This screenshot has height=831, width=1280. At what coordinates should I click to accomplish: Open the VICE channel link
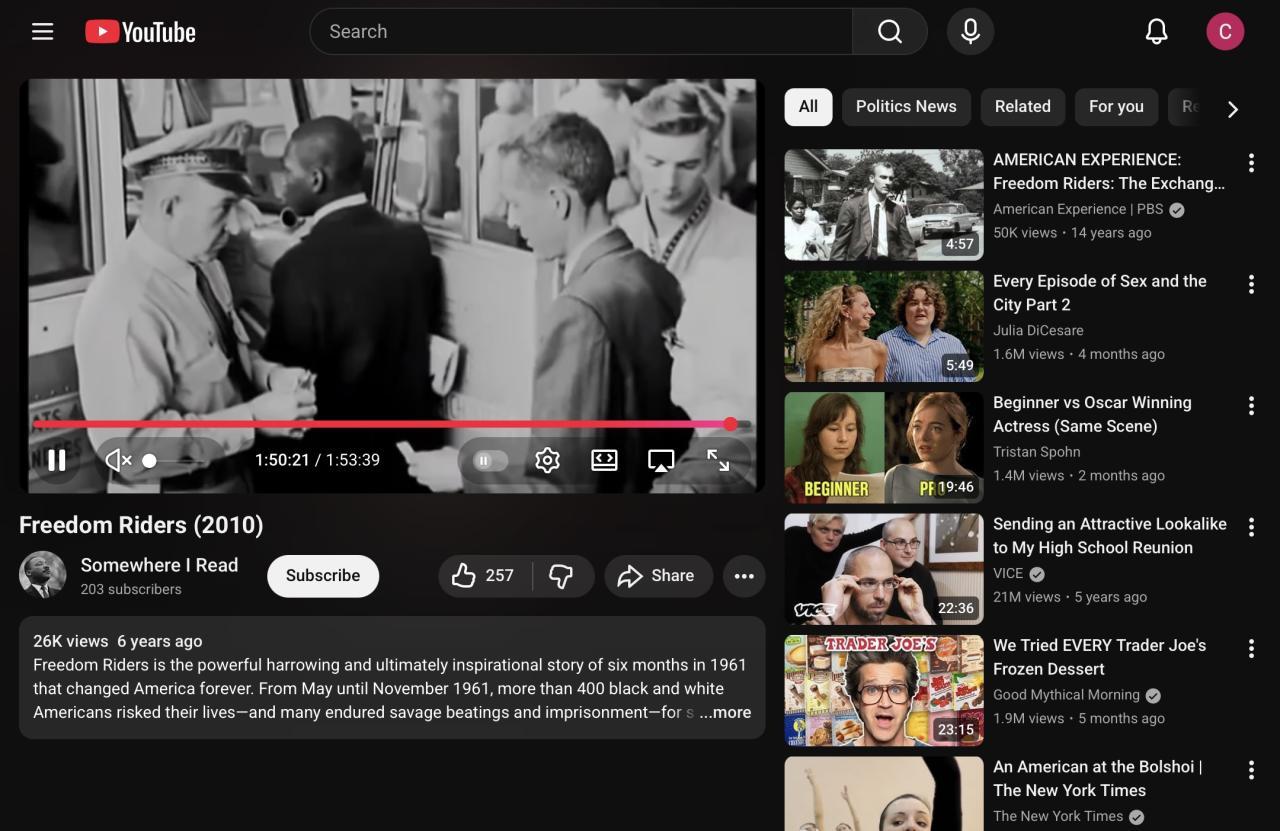[1008, 573]
